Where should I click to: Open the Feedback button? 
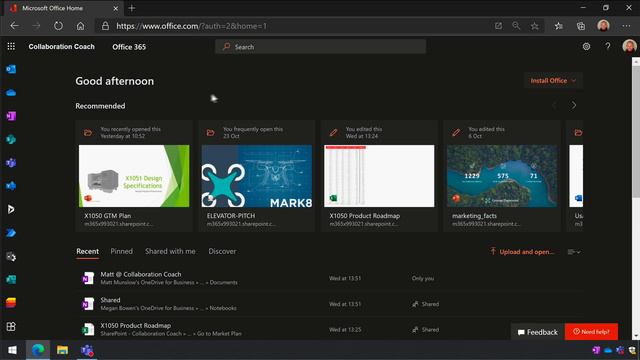[538, 332]
